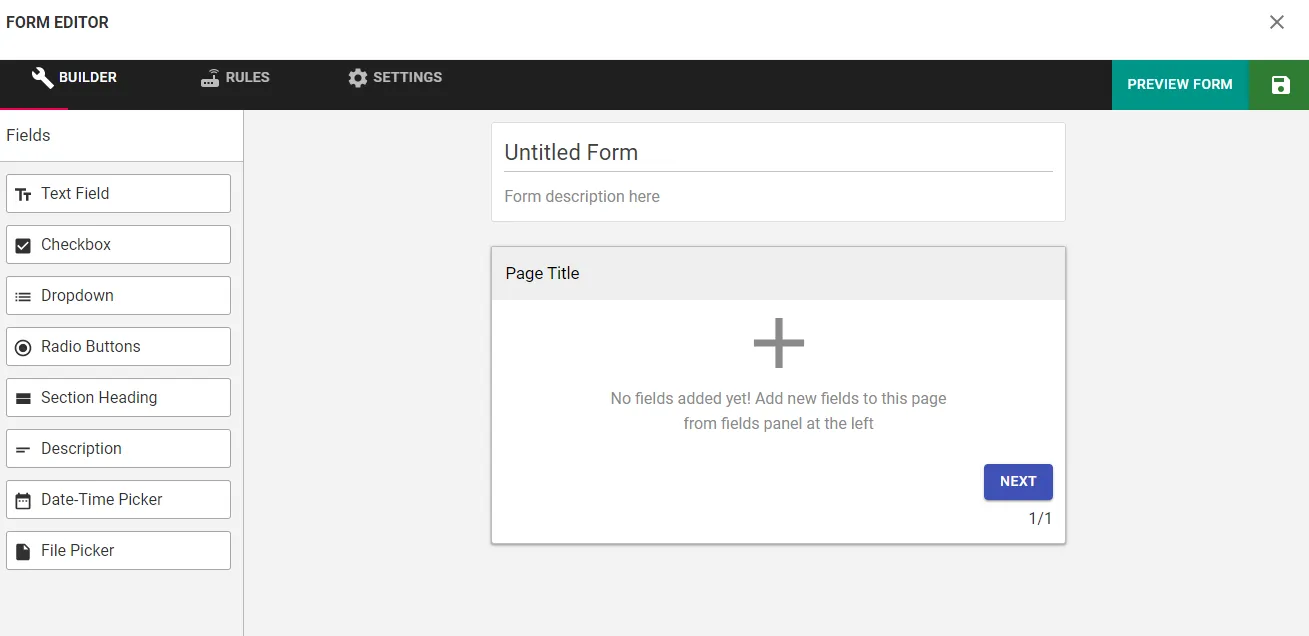Edit the Untitled Form title field
The width and height of the screenshot is (1309, 636).
[778, 153]
